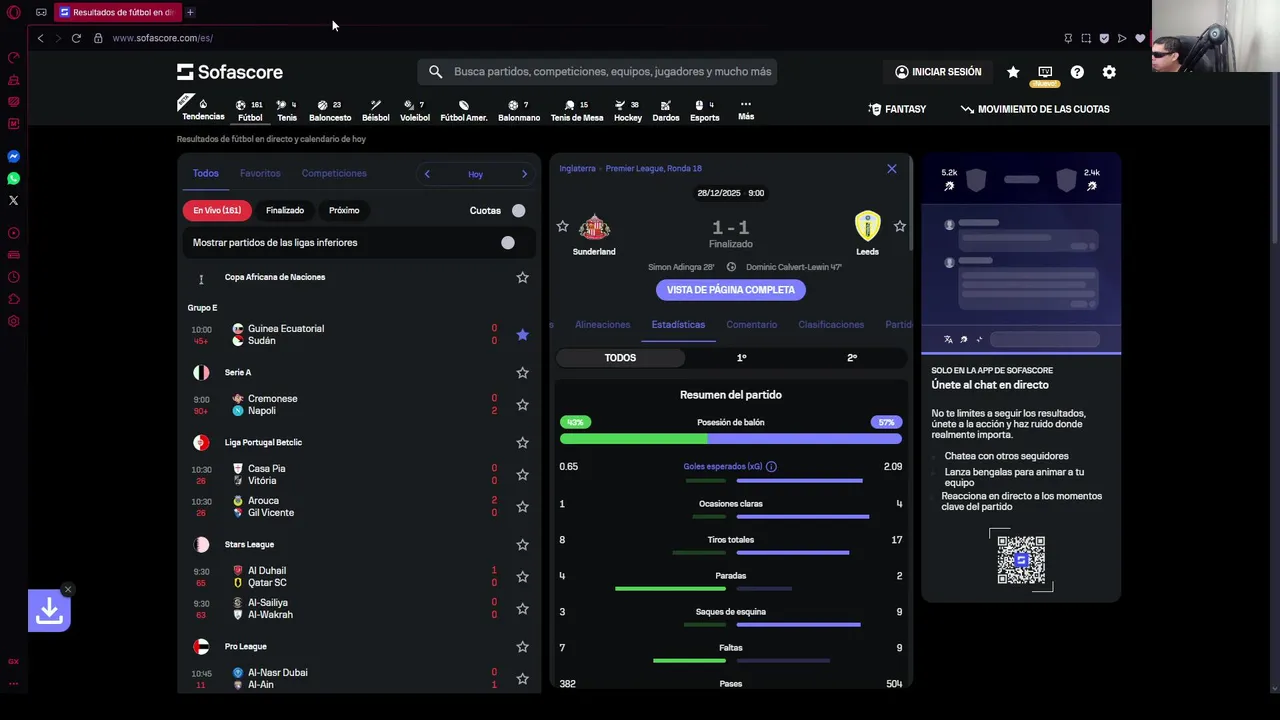The height and width of the screenshot is (720, 1280).
Task: Select Fútbol sport category
Action: click(250, 110)
